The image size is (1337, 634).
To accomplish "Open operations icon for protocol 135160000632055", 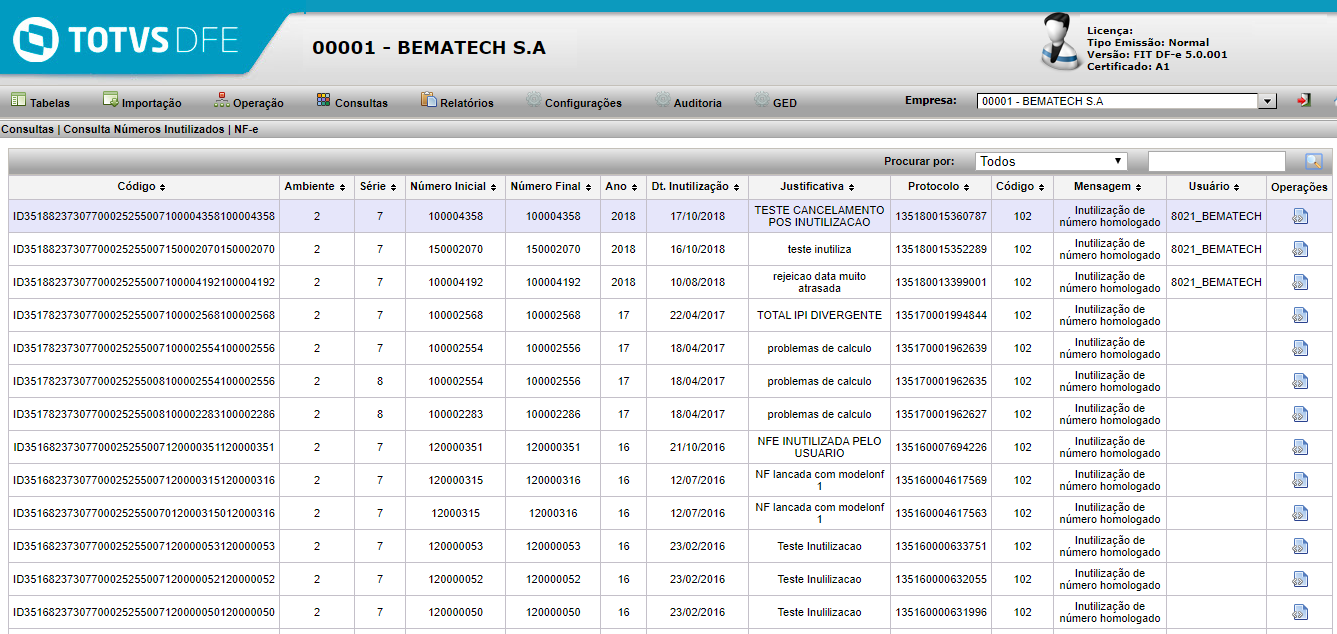I will (x=1299, y=580).
